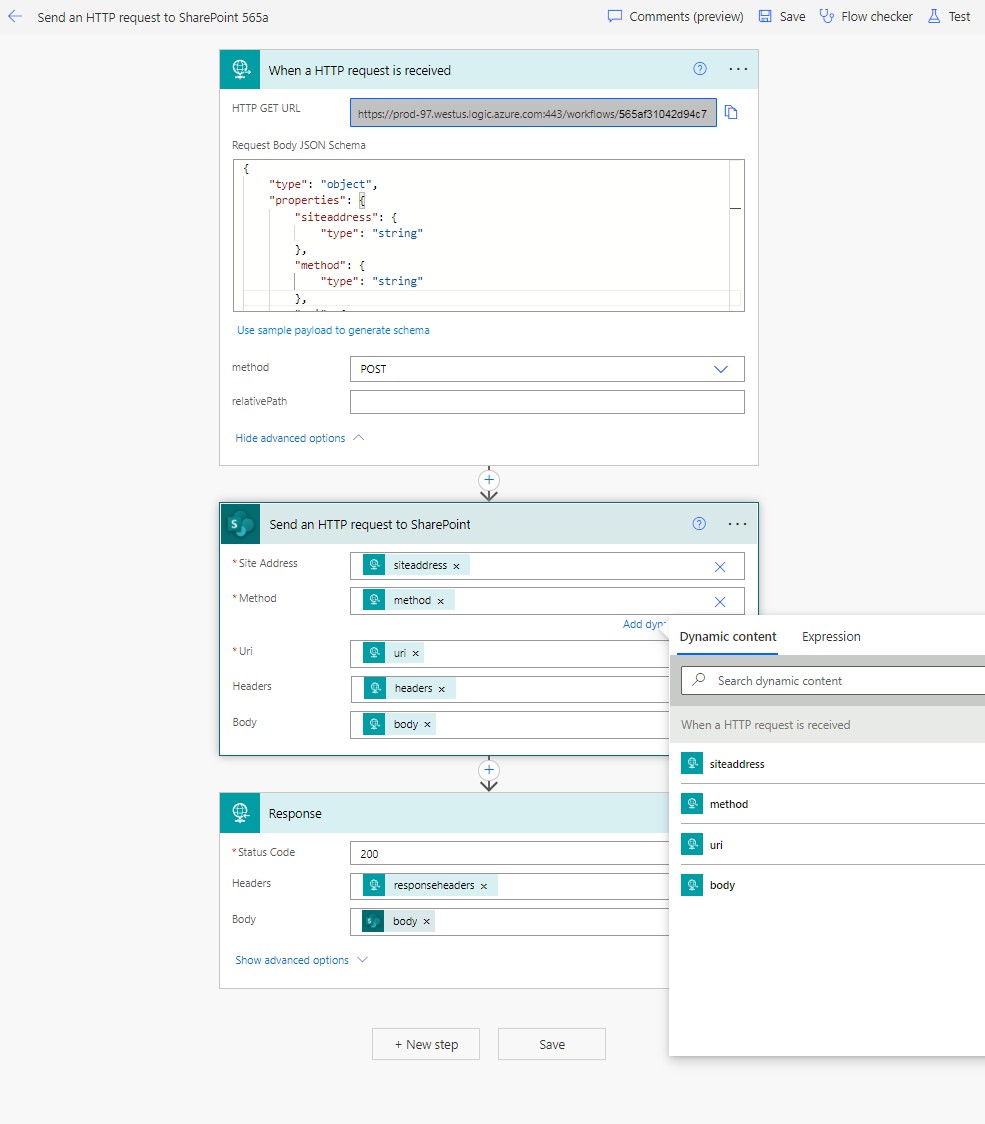This screenshot has height=1124, width=985.
Task: Click the back arrow next to flow title
Action: [x=15, y=16]
